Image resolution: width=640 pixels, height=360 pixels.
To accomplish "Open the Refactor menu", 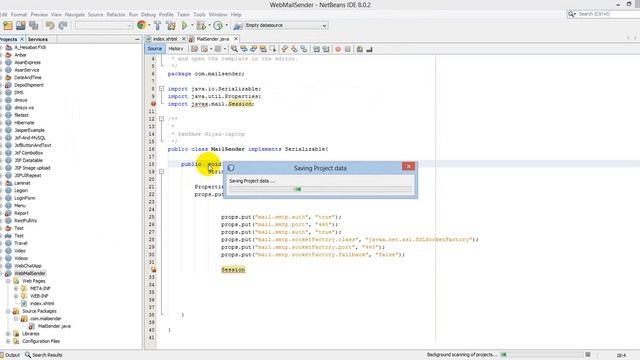I will click(116, 14).
